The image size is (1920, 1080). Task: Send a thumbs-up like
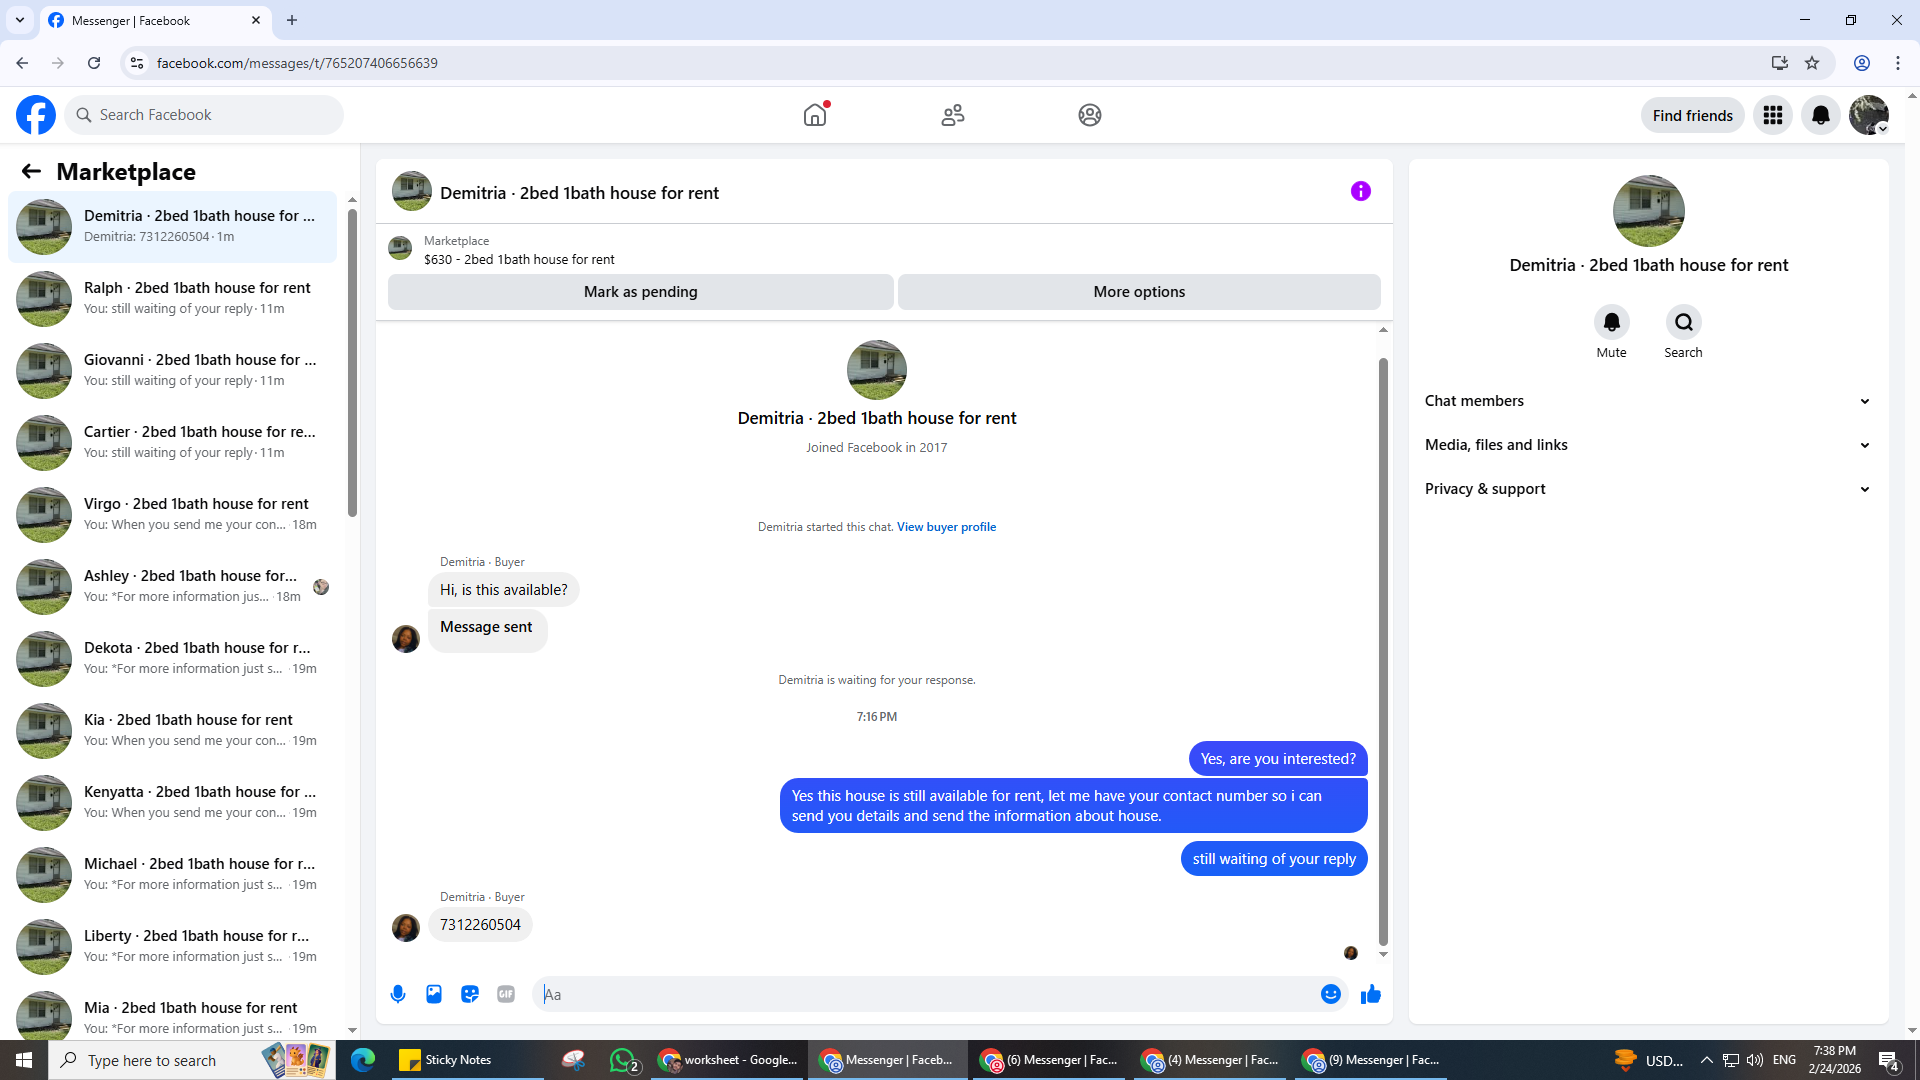1371,994
